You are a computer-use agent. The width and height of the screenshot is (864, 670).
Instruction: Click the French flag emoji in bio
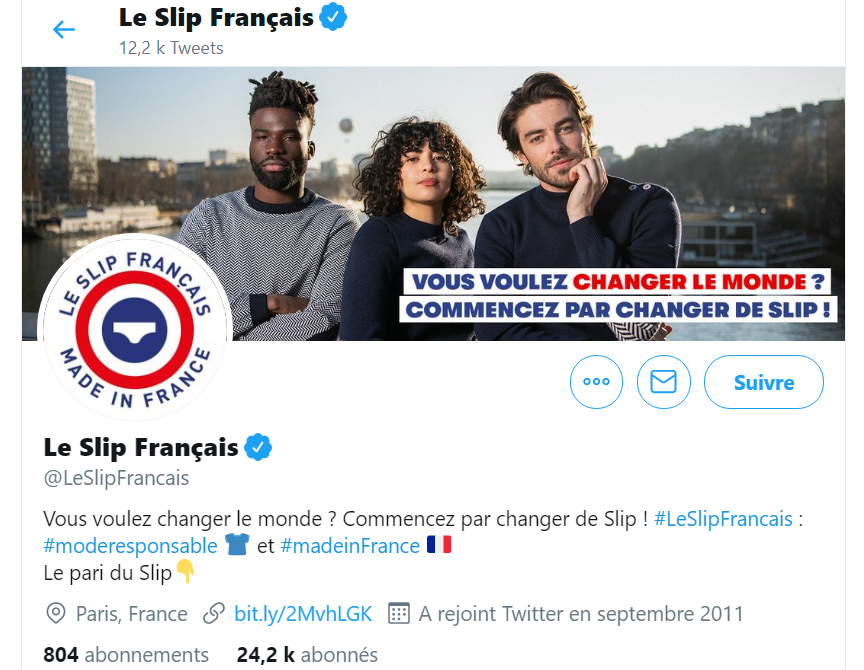tap(439, 544)
